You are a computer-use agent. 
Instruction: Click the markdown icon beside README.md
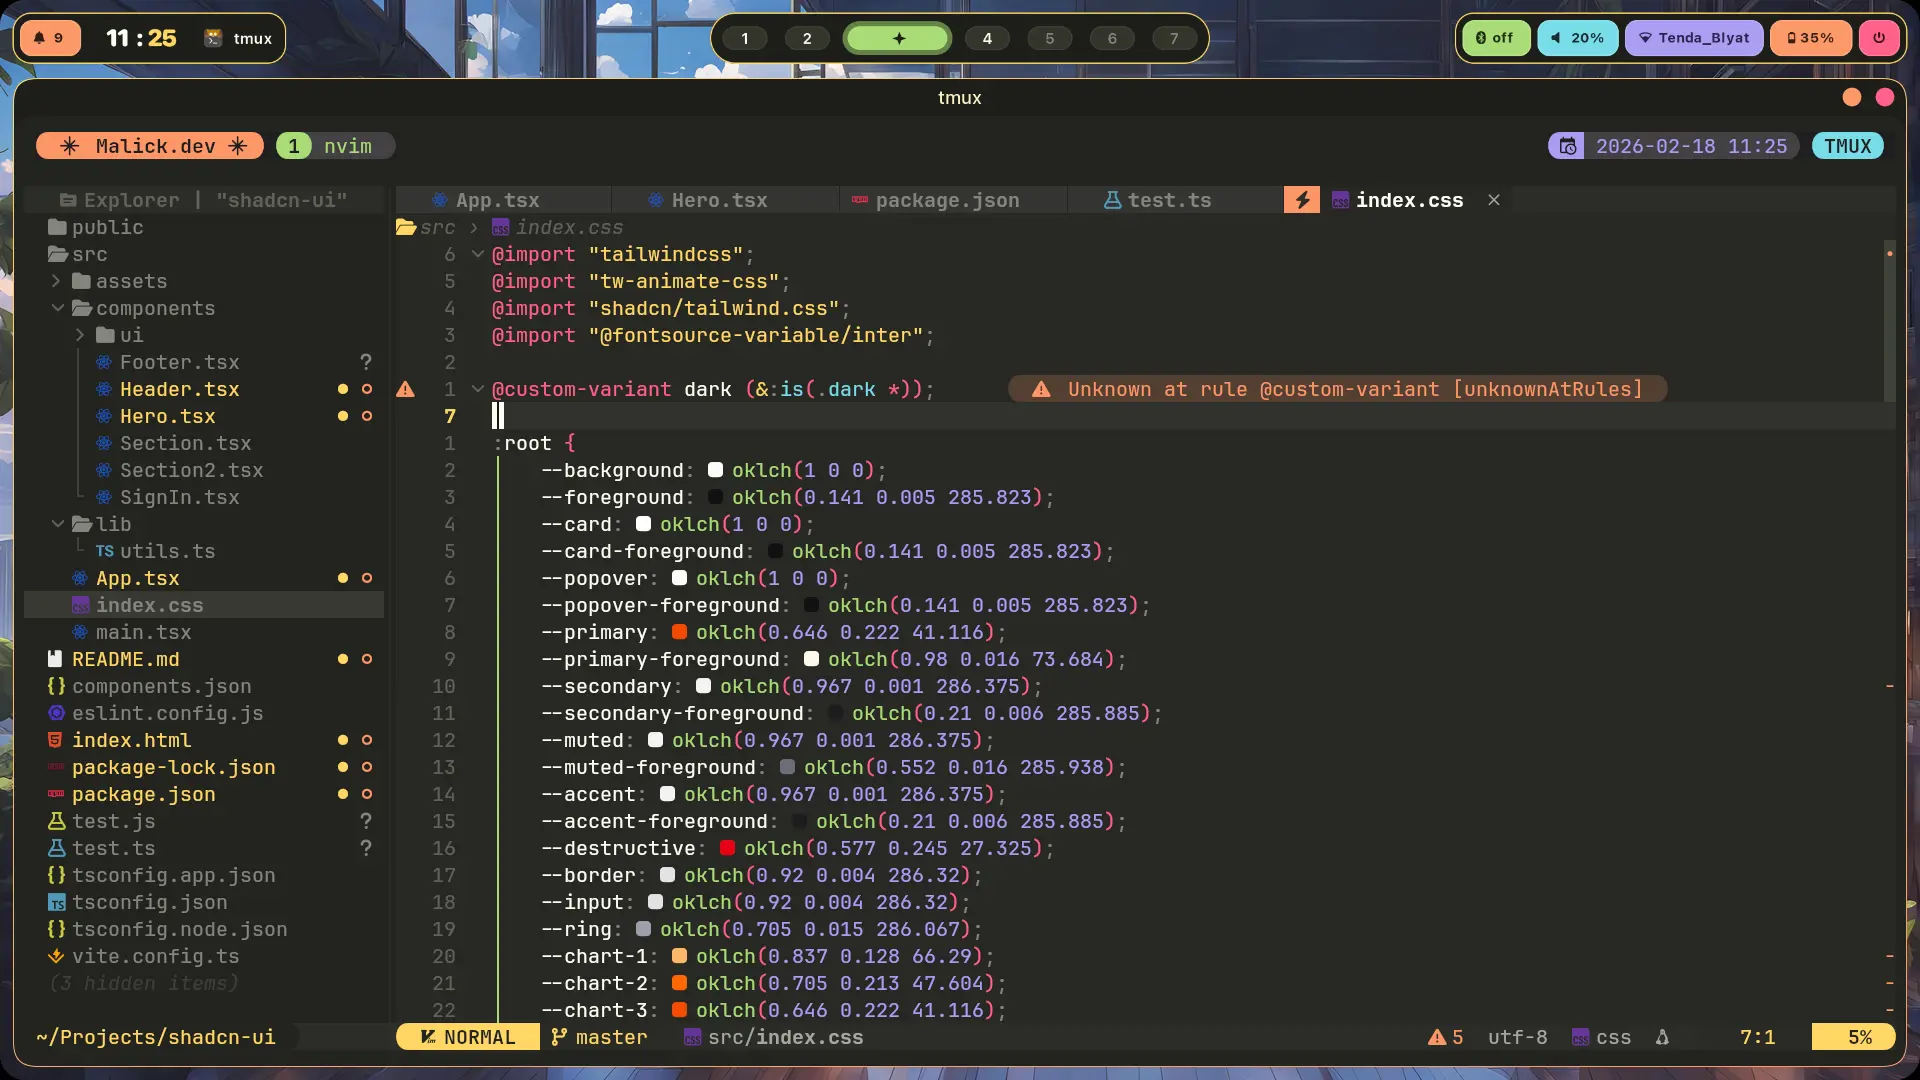(56, 659)
